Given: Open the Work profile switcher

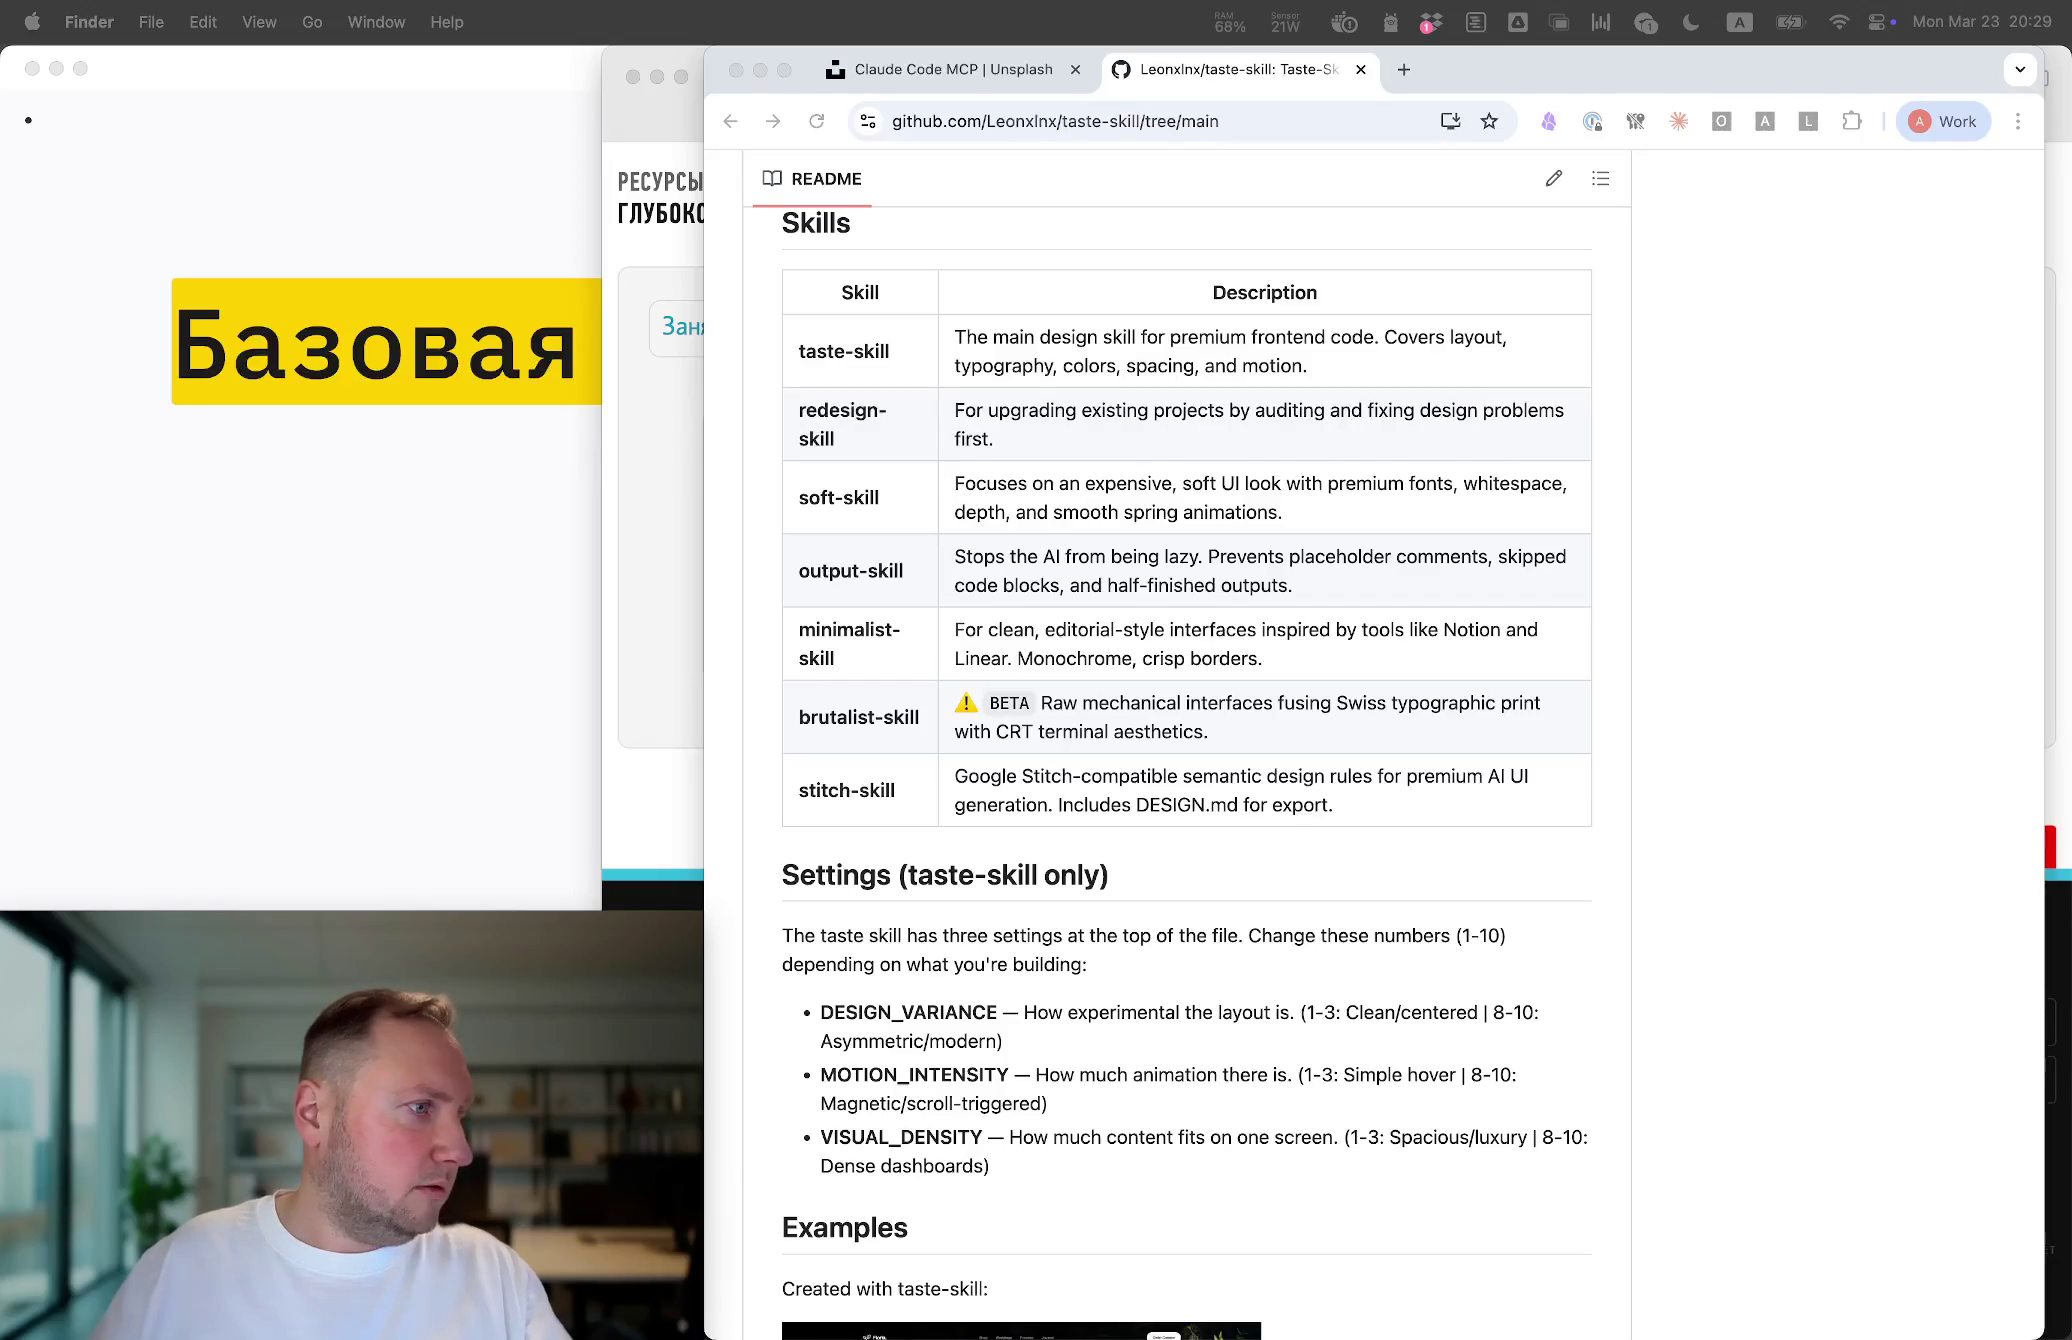Looking at the screenshot, I should [1943, 121].
